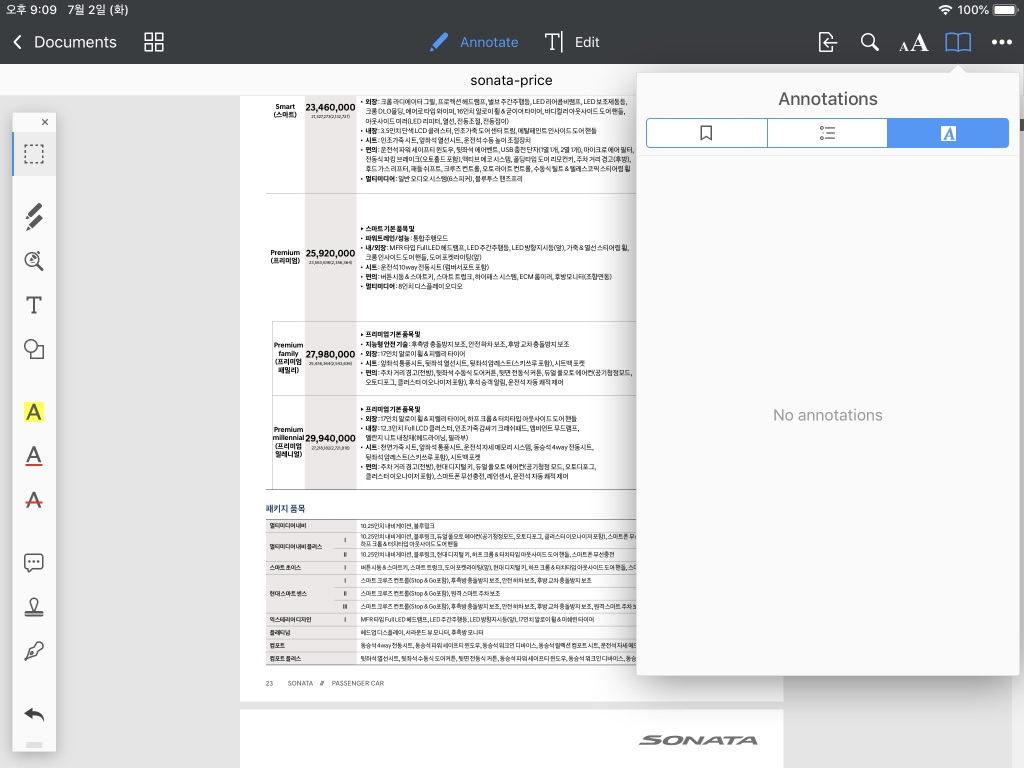Select the Strikethrough text tool

coord(34,500)
